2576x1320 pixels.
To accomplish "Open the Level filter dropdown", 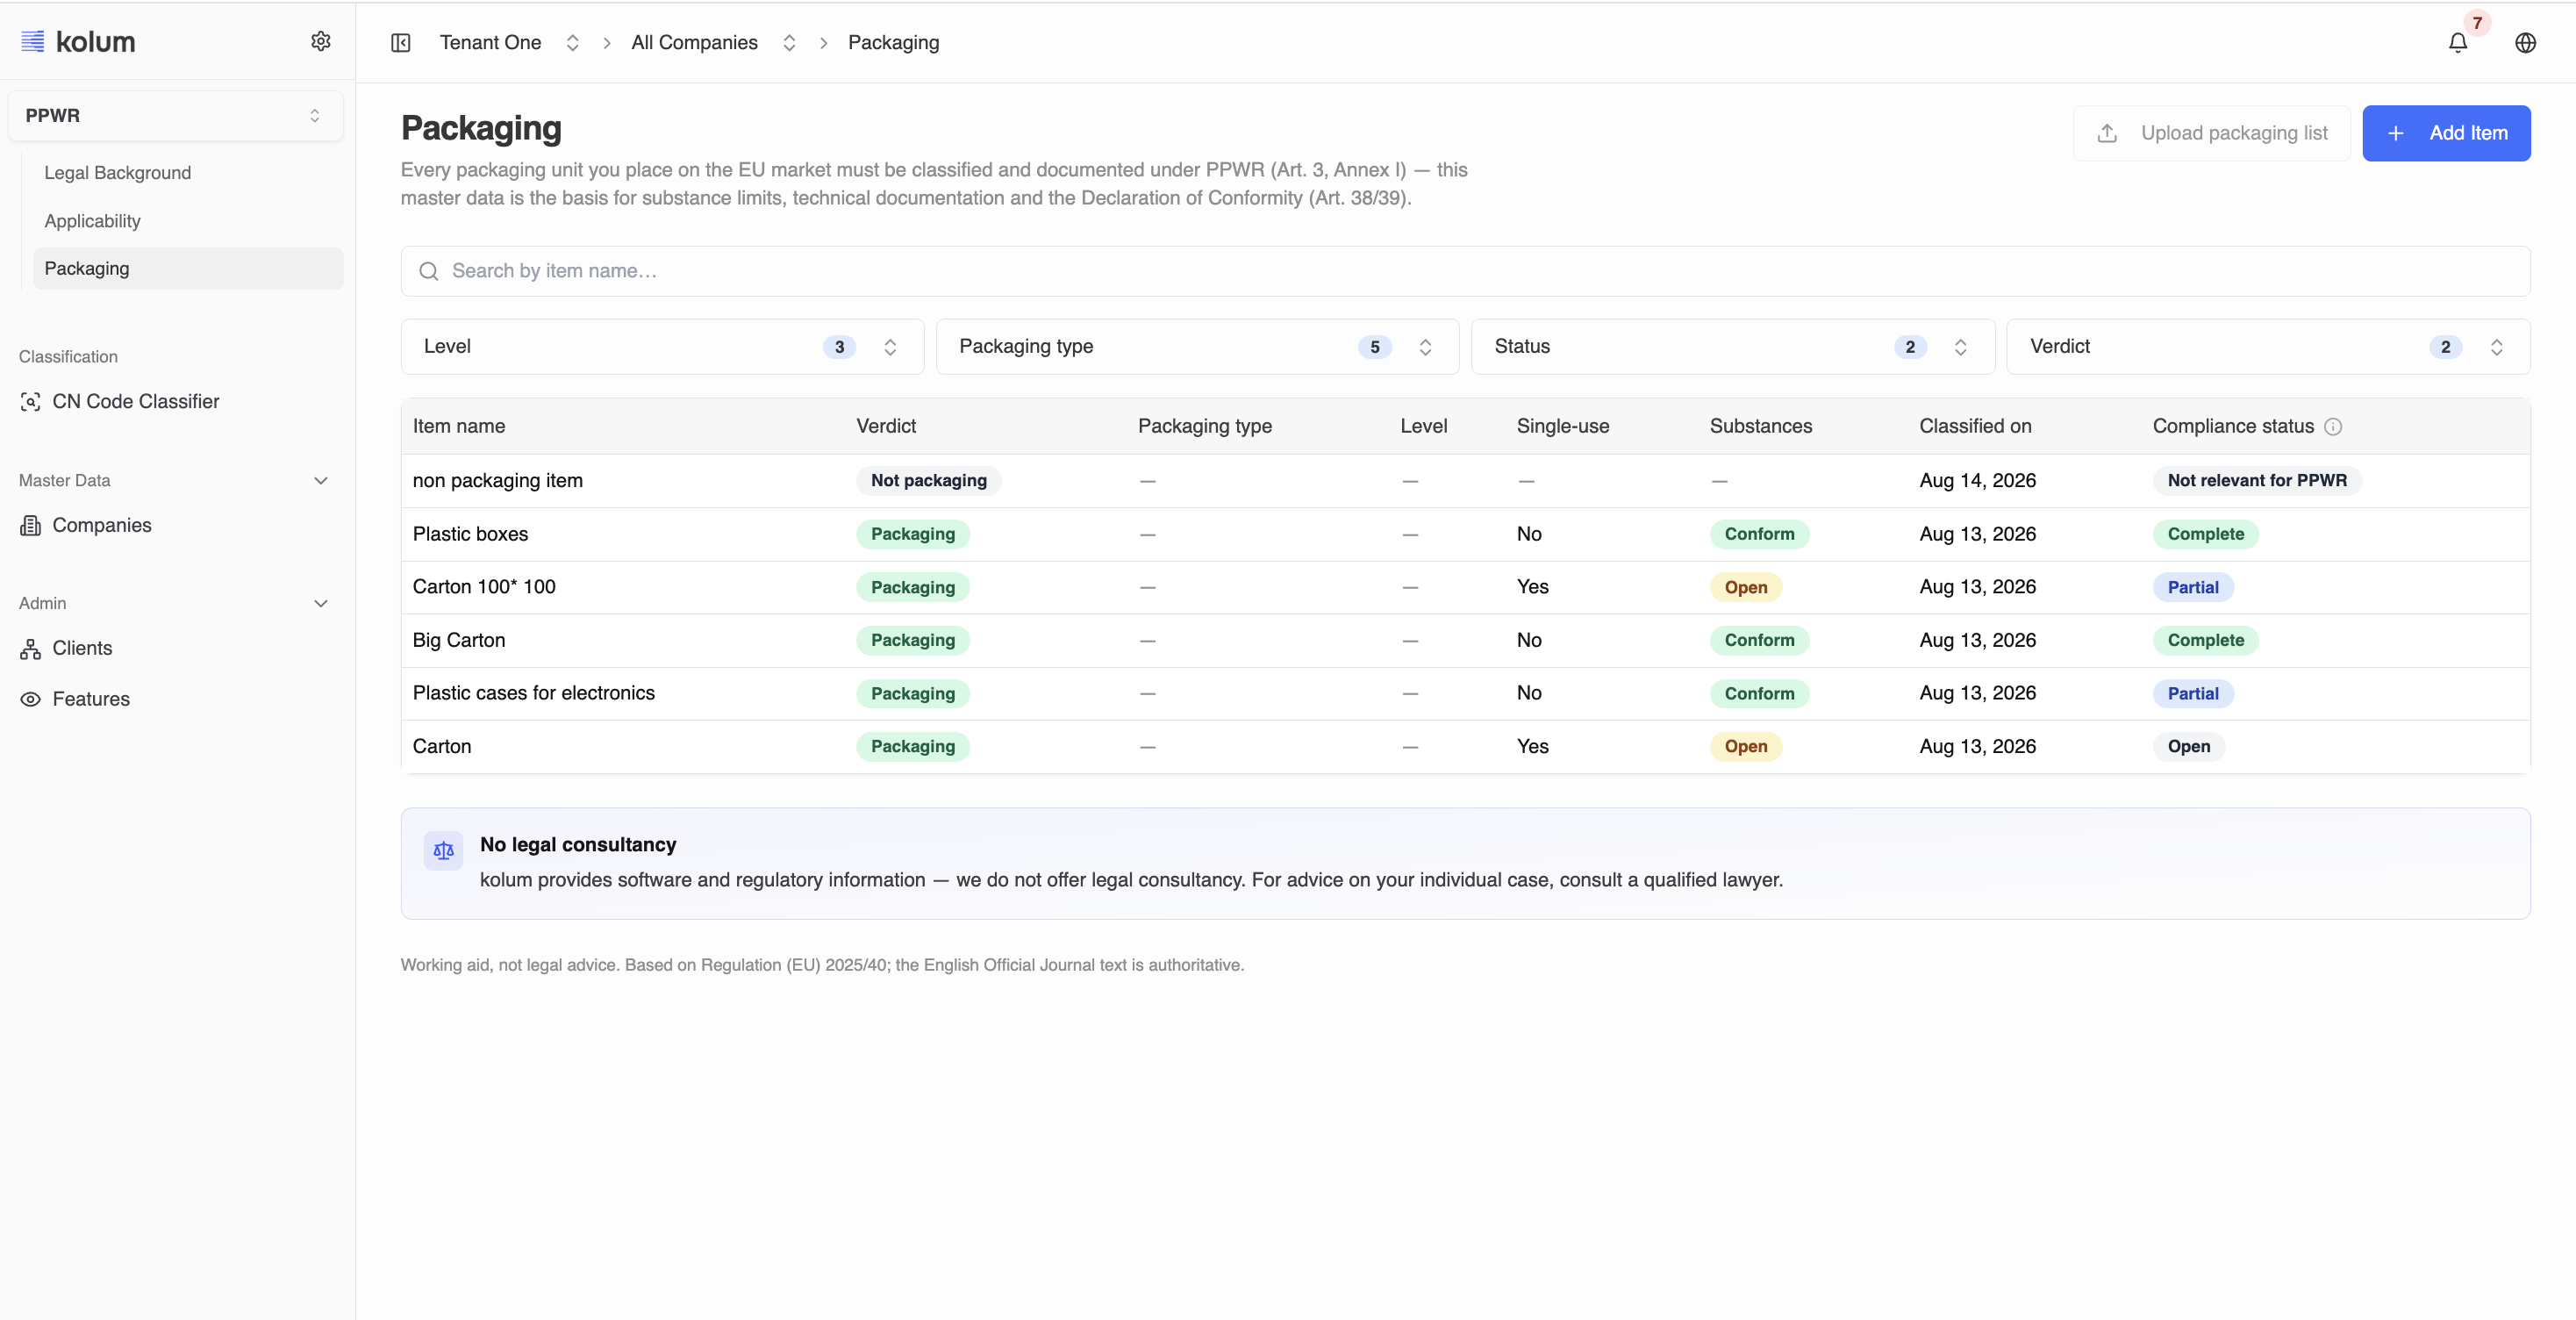I will pos(662,347).
